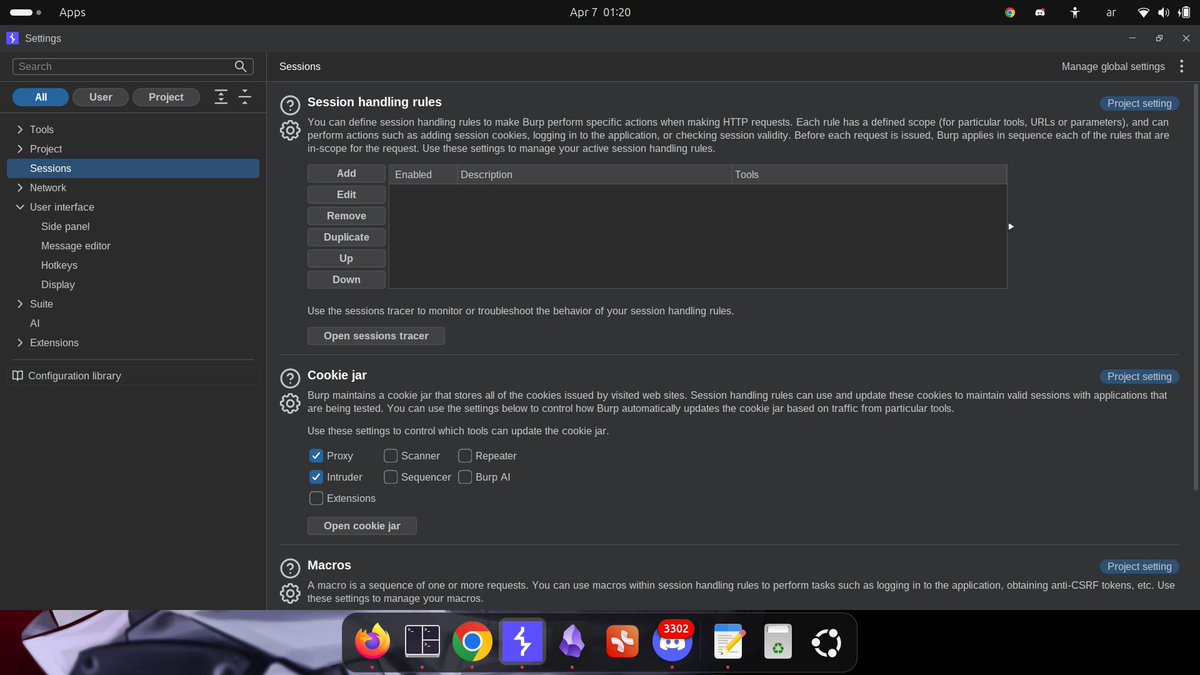Enable the Scanner checkbox
1200x675 pixels.
click(x=391, y=456)
